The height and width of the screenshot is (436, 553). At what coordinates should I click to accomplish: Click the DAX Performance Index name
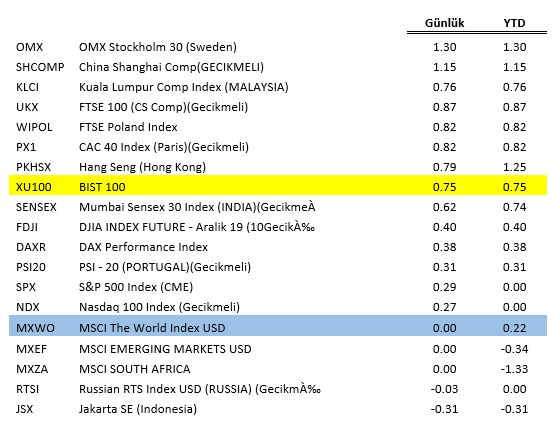click(x=143, y=247)
